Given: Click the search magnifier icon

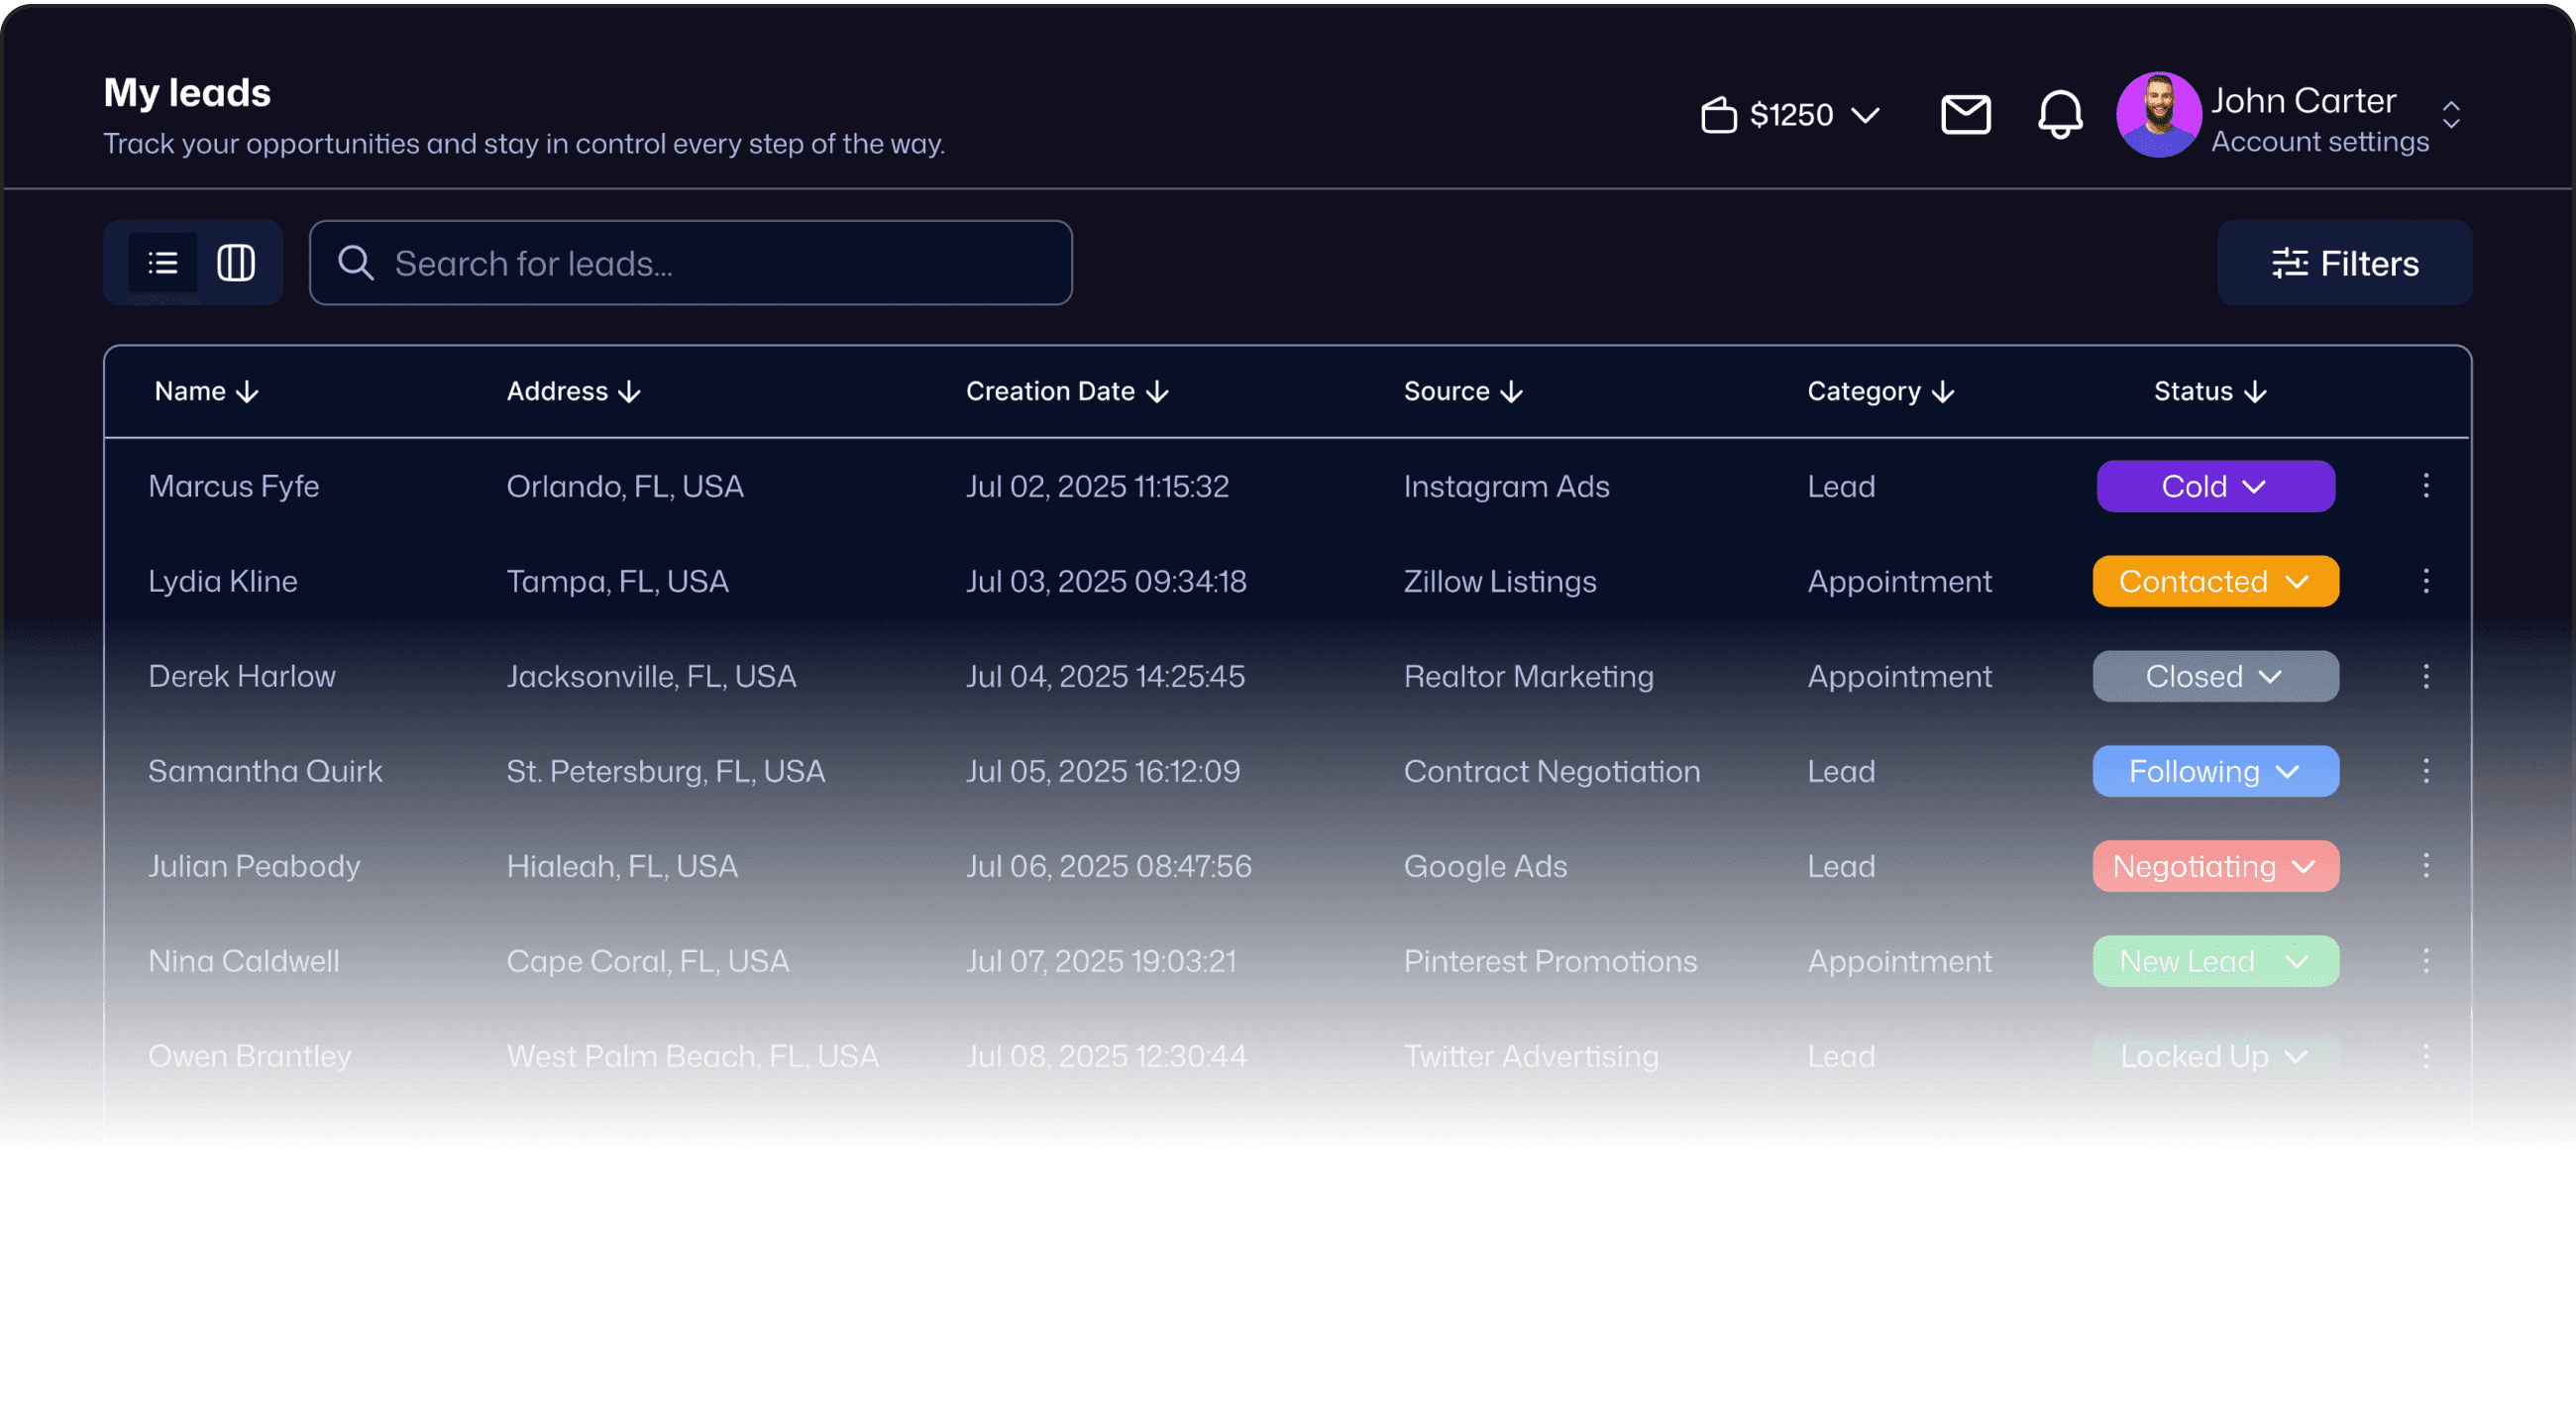Looking at the screenshot, I should [x=355, y=263].
